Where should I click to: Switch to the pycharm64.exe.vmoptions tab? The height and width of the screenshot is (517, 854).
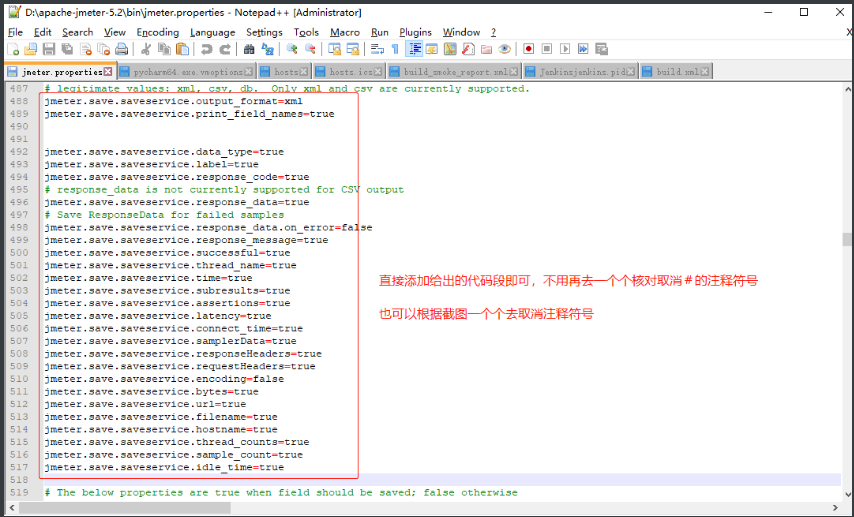coord(186,71)
